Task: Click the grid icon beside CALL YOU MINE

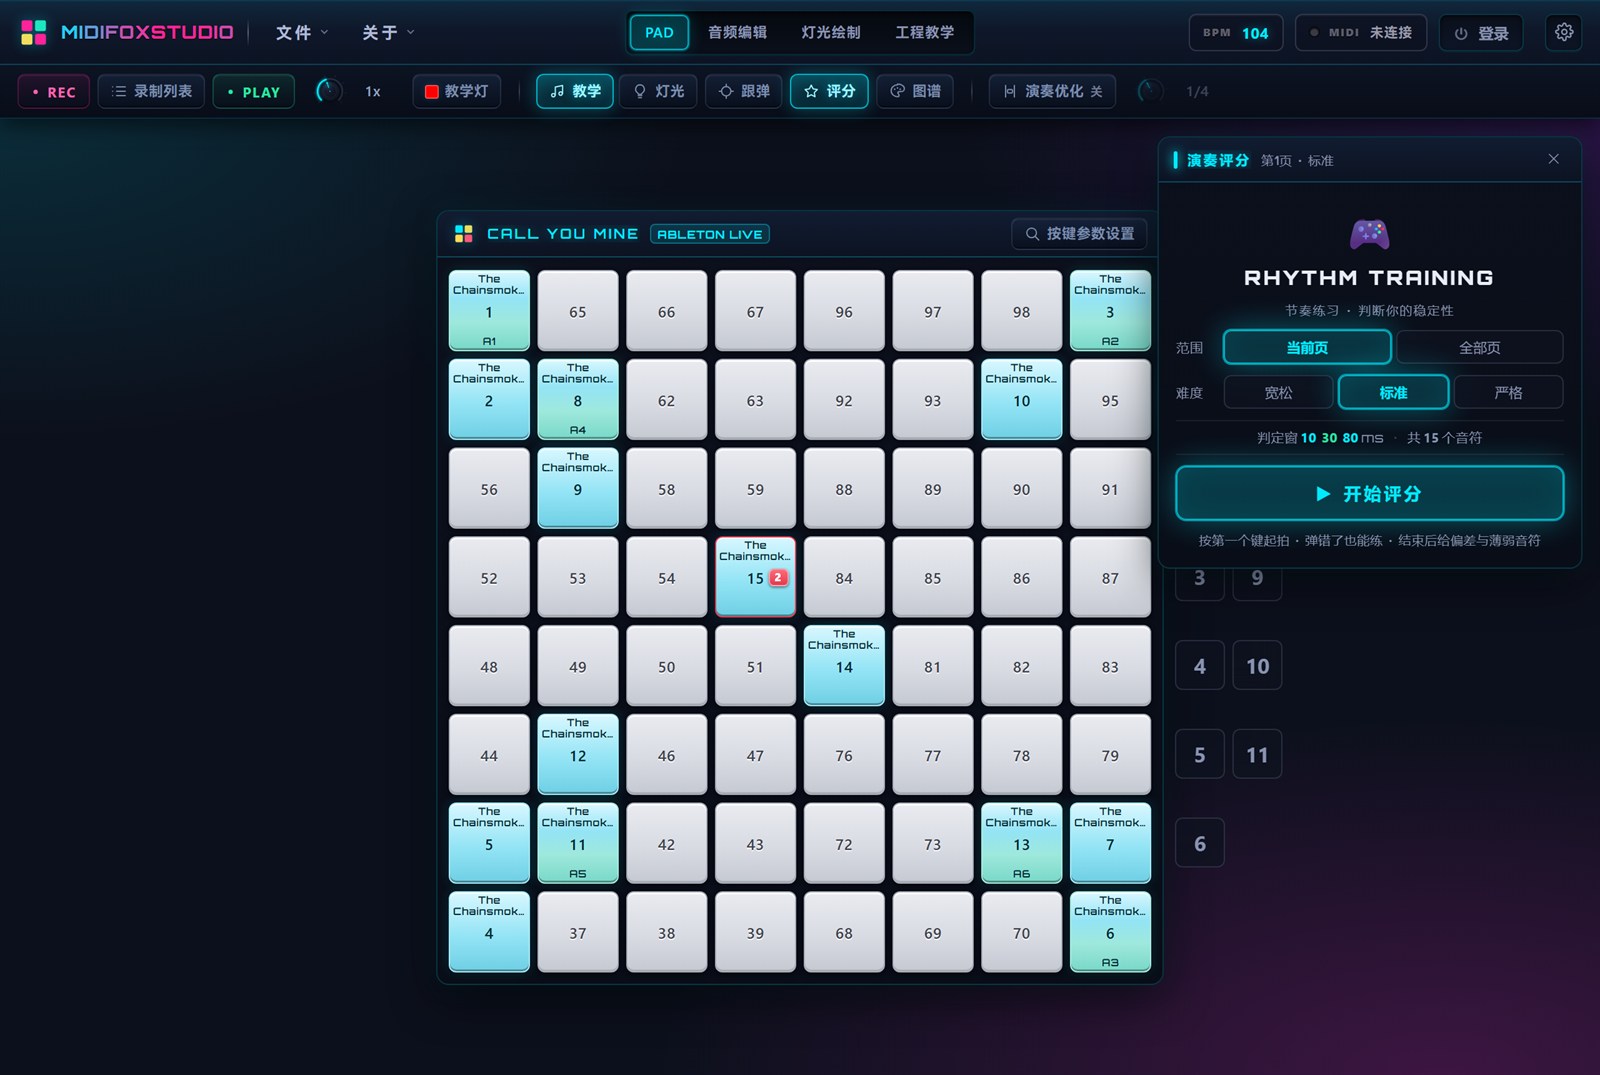Action: pos(464,234)
